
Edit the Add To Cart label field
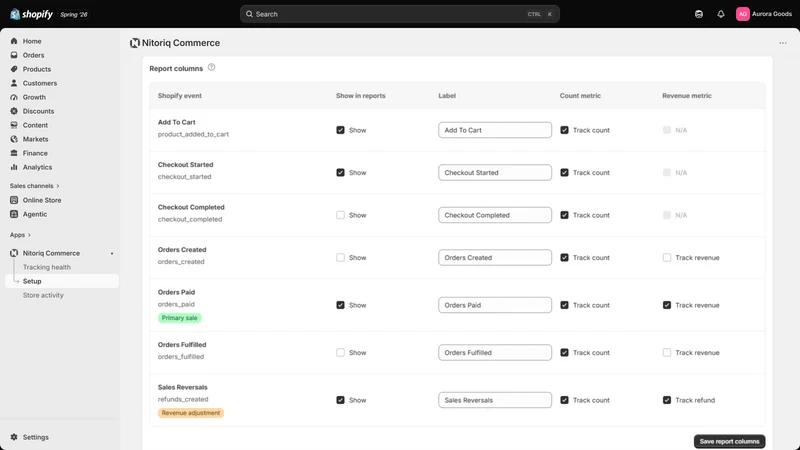(x=494, y=130)
